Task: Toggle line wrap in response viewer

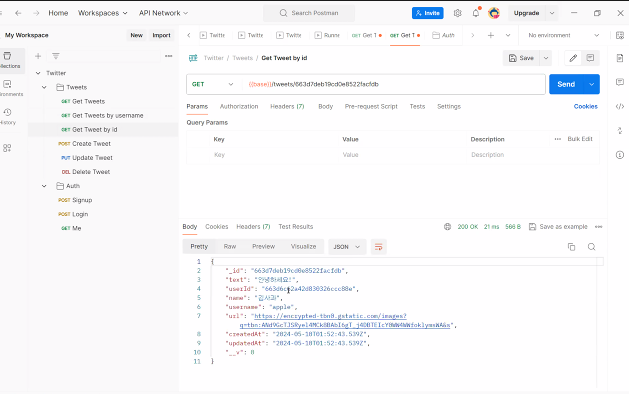Action: pos(378,247)
